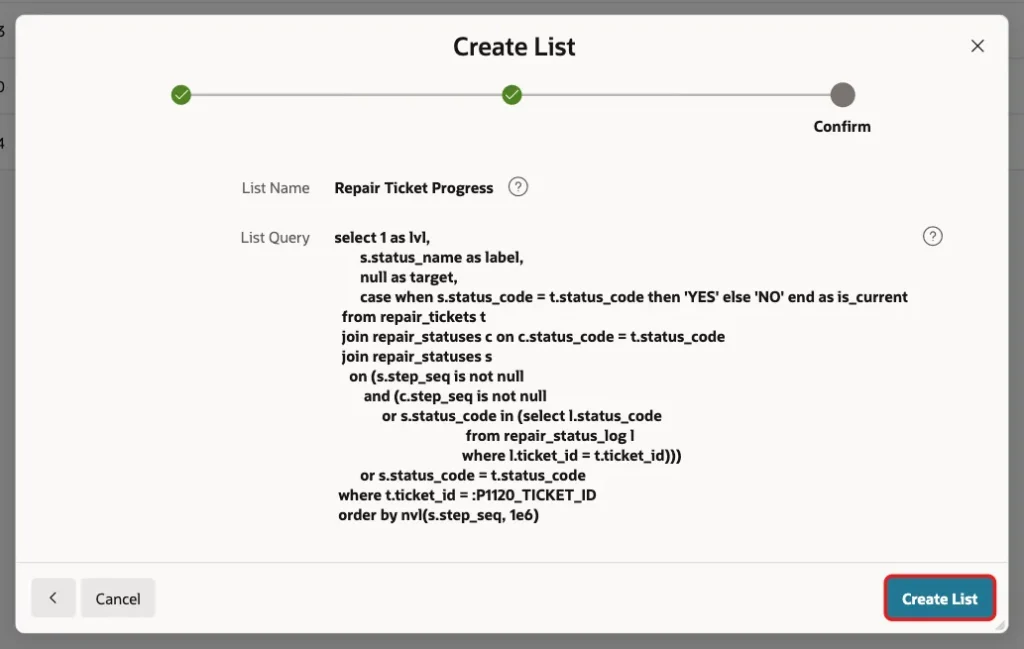Click the 'and (c.step_seq is not null' line
Viewport: 1024px width, 649px height.
coord(455,396)
